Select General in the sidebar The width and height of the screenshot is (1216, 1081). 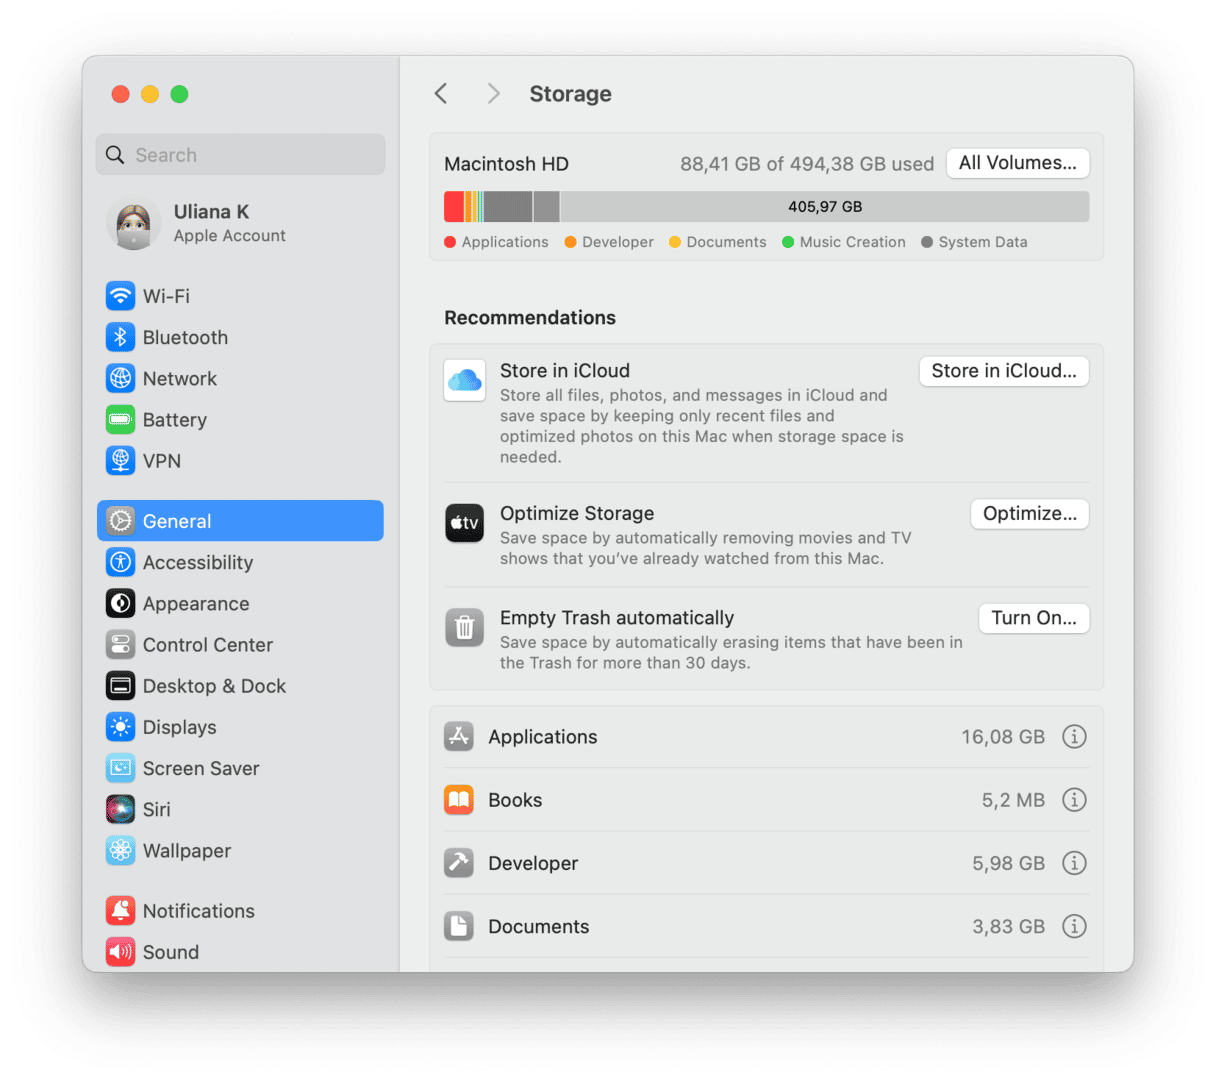pyautogui.click(x=120, y=520)
